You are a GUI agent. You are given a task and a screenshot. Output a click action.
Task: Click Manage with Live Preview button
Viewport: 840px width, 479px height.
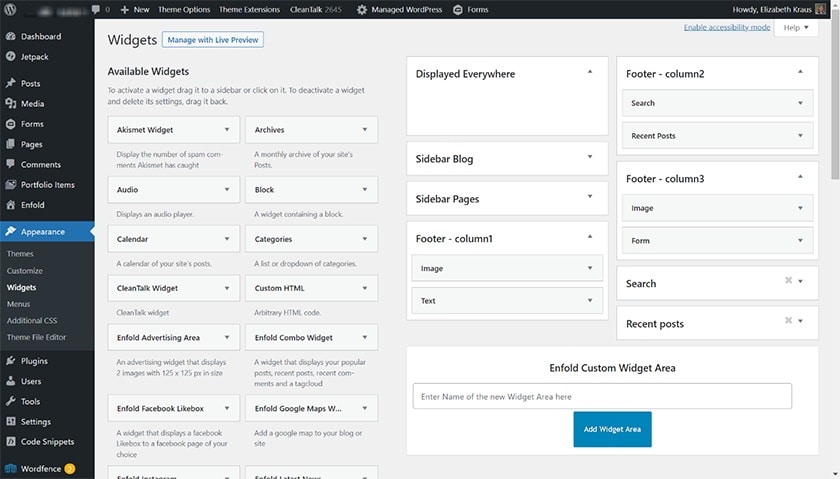tap(213, 40)
